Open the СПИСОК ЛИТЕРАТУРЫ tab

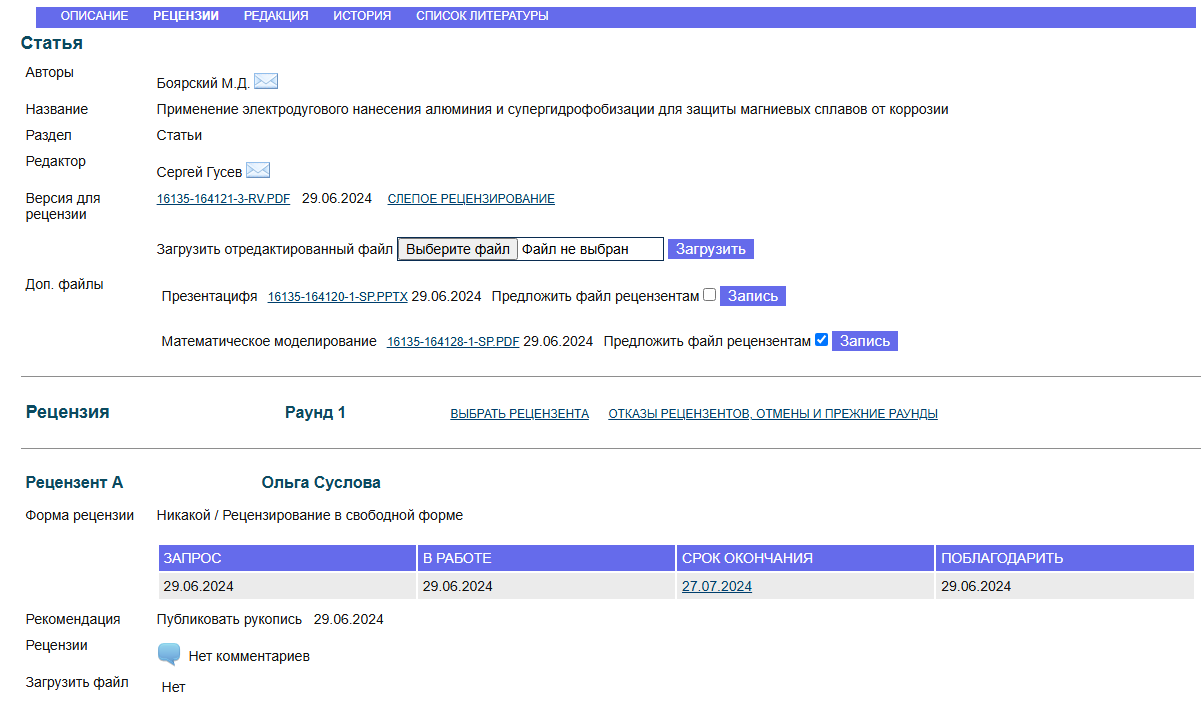(x=482, y=16)
